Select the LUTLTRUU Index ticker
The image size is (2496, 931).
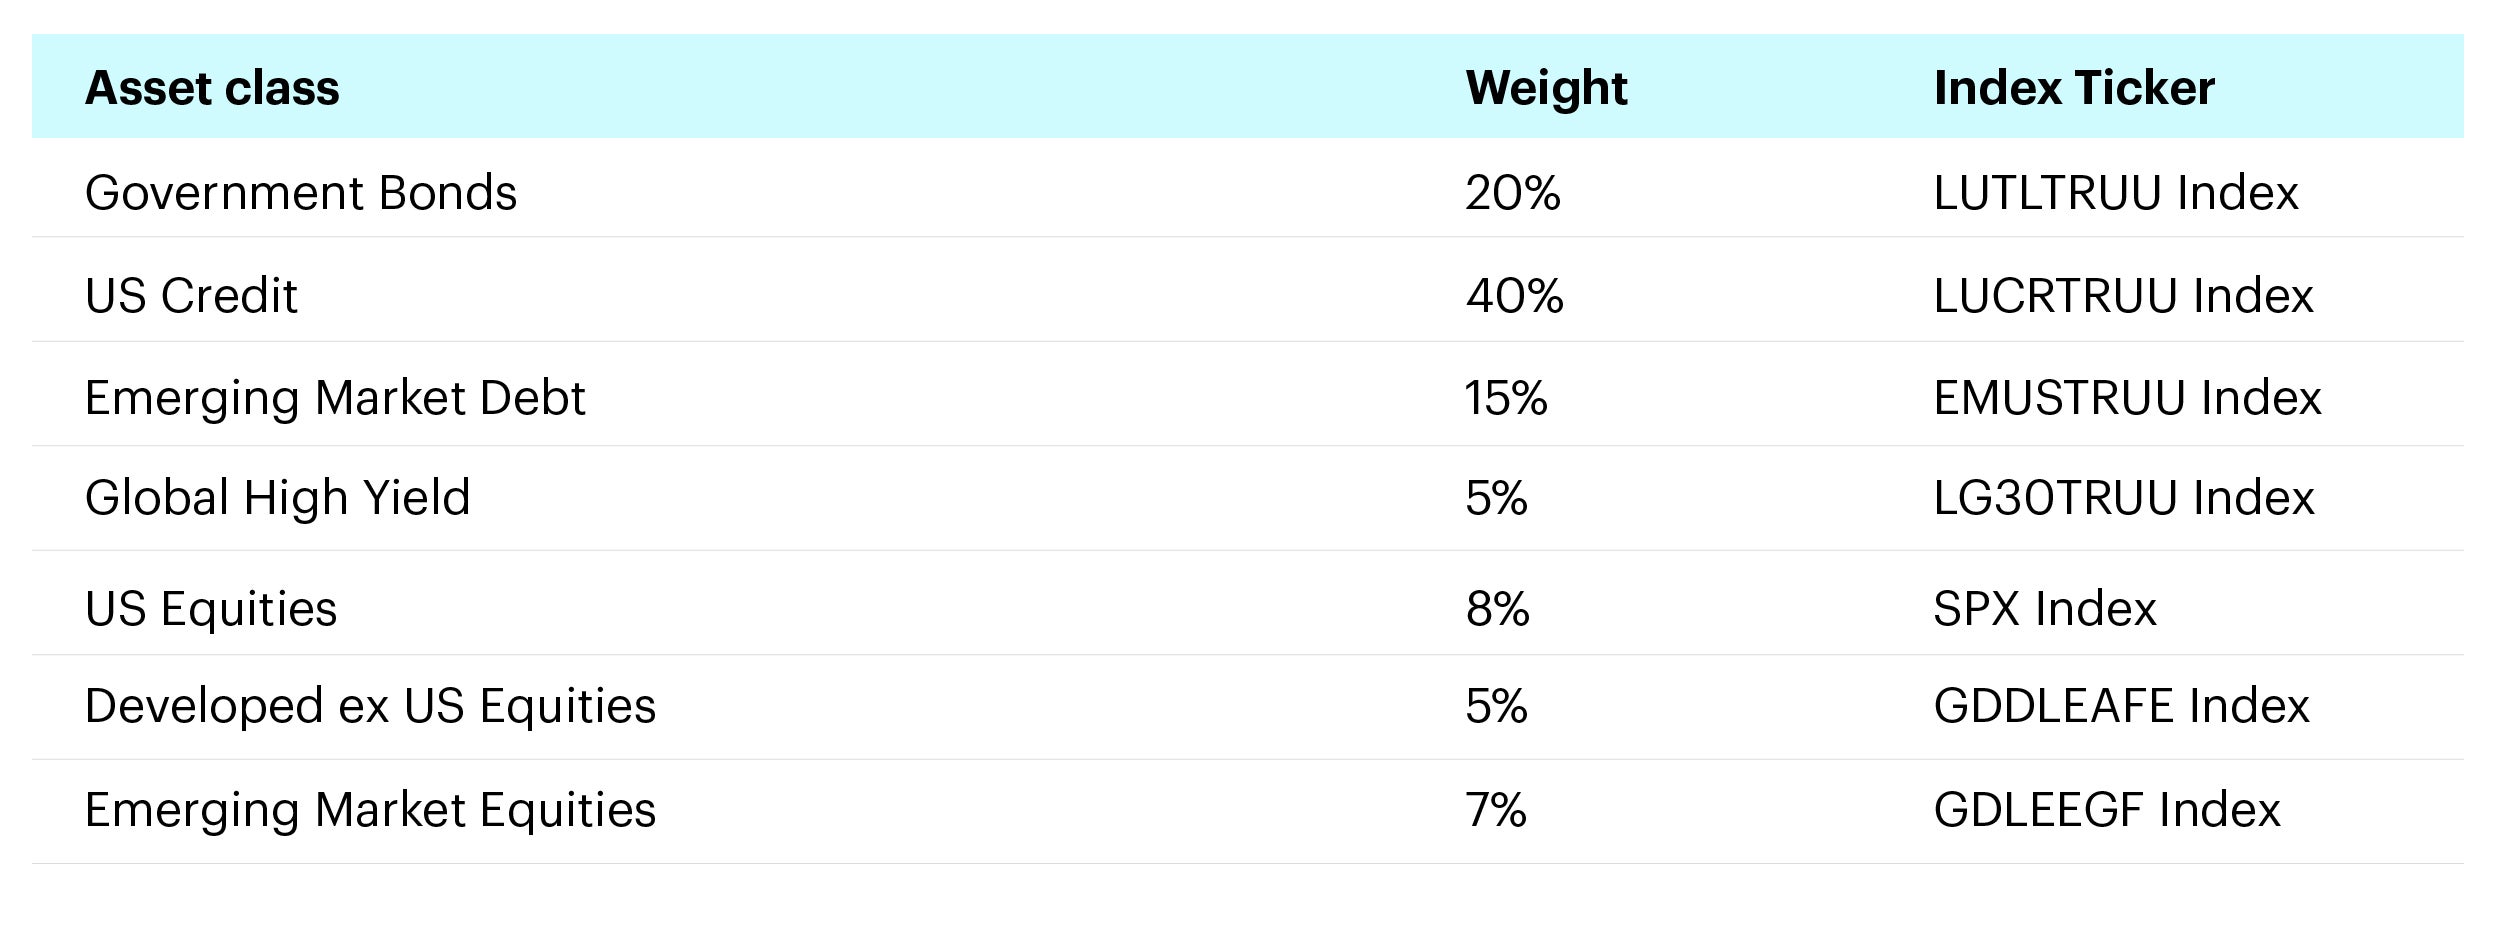coord(2116,192)
